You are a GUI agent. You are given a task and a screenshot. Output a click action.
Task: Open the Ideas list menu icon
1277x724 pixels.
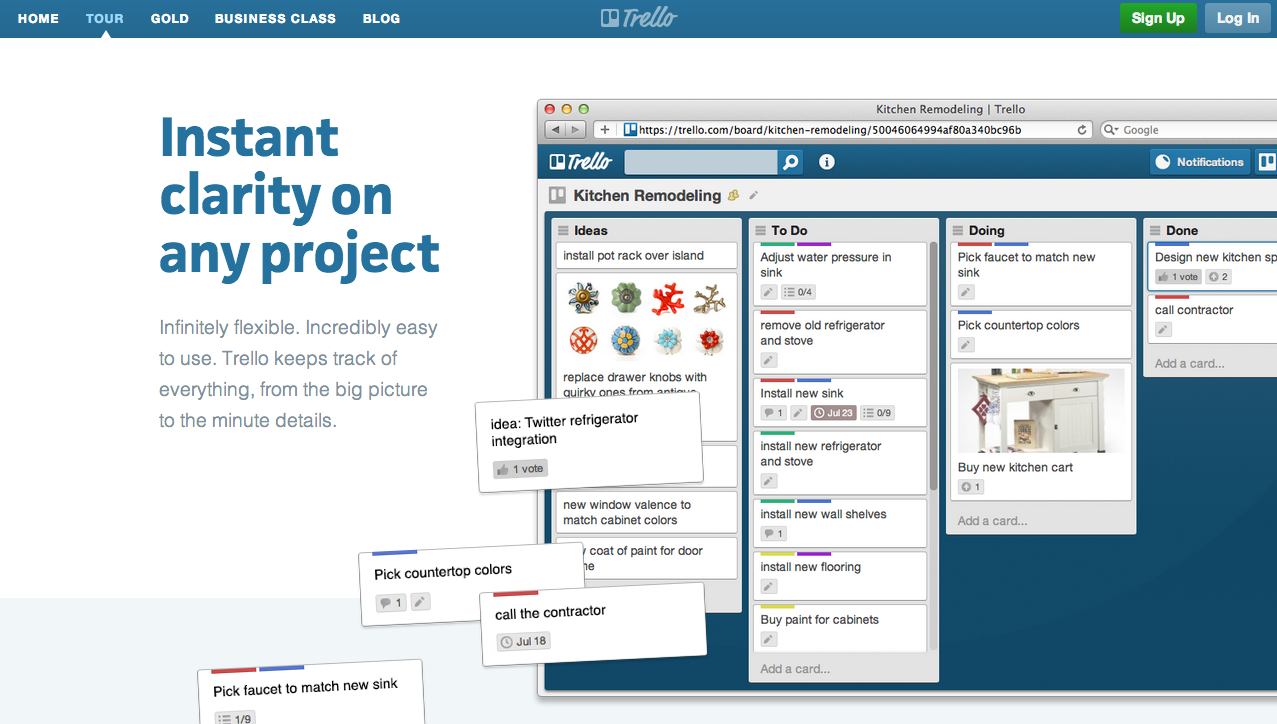coord(563,230)
